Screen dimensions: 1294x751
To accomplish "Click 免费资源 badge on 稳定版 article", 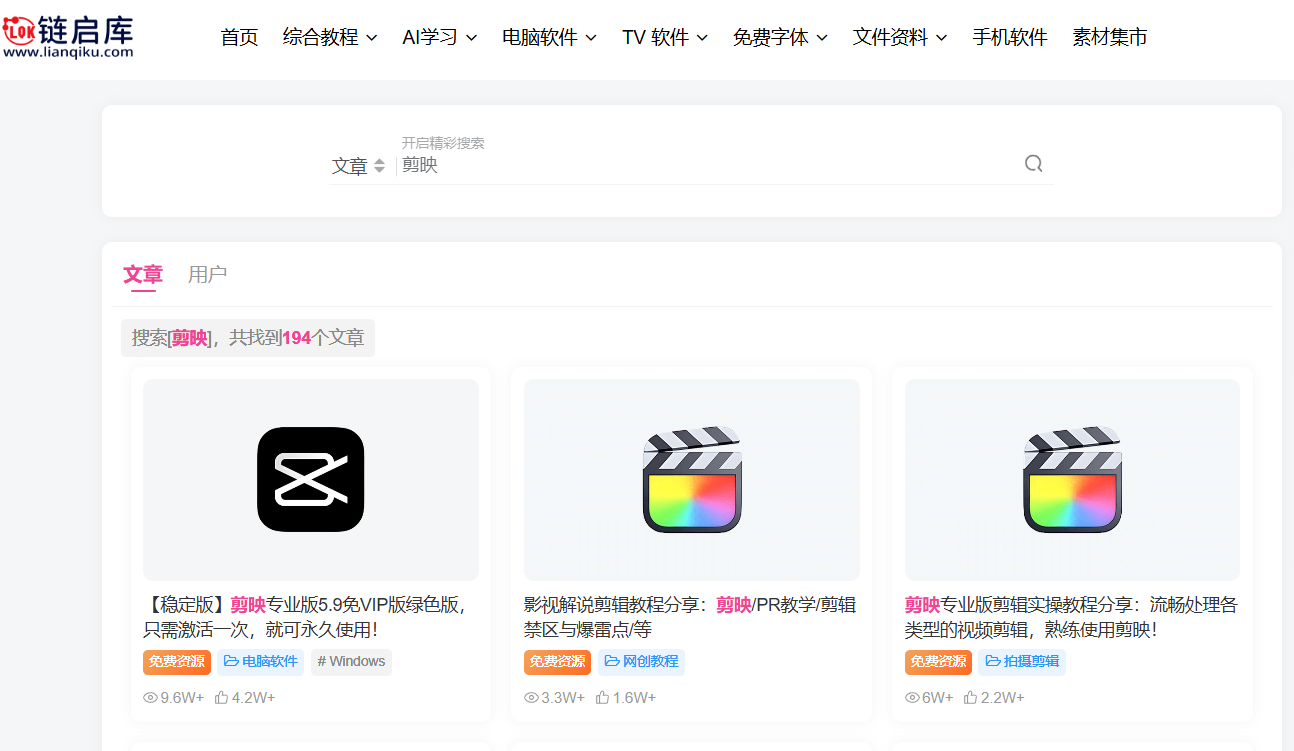I will coord(177,662).
